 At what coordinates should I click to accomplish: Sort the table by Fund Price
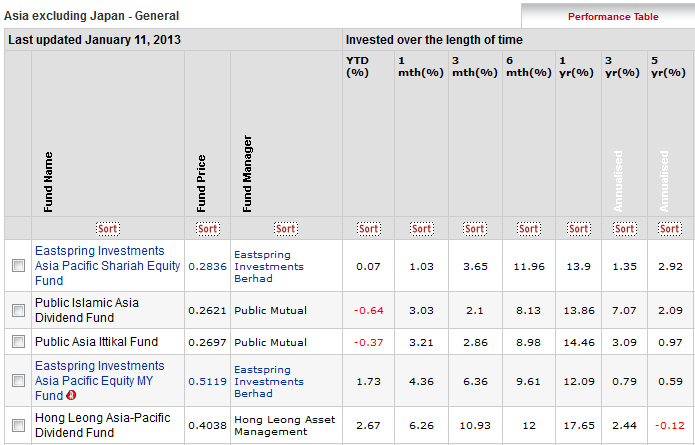coord(207,229)
